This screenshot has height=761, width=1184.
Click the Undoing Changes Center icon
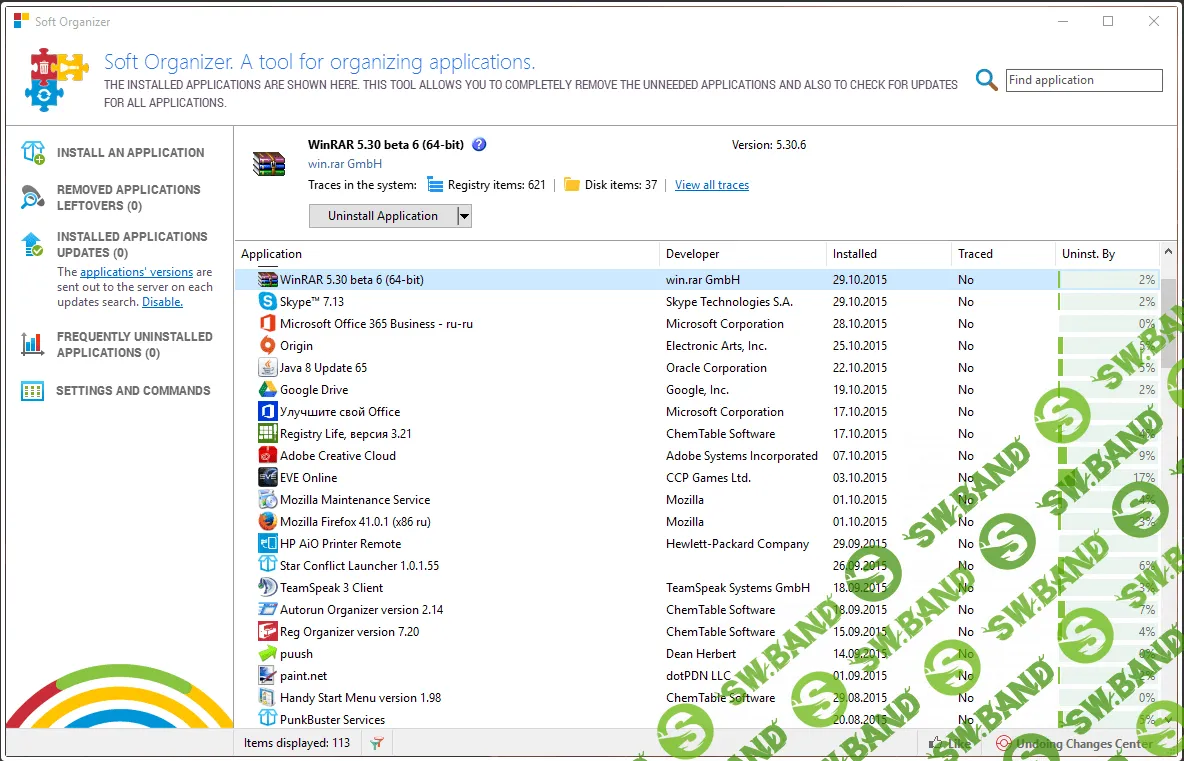tap(1003, 744)
